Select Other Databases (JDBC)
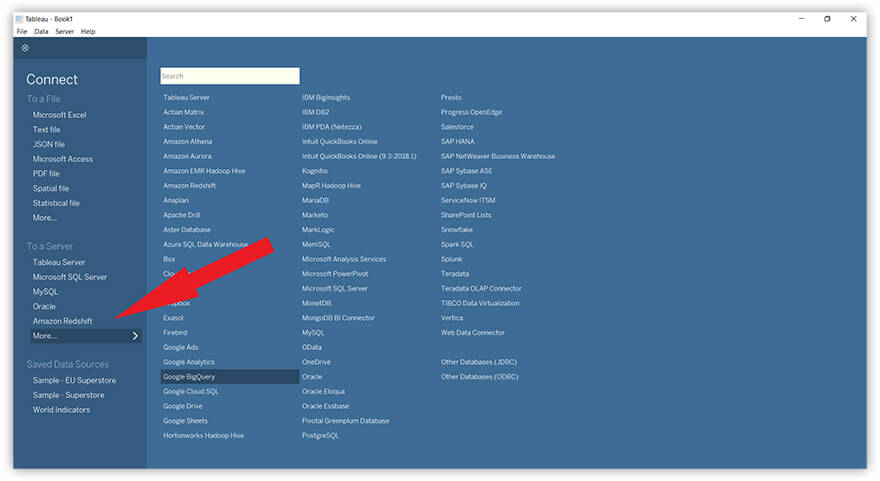Screen dimensions: 880x481 (x=479, y=362)
